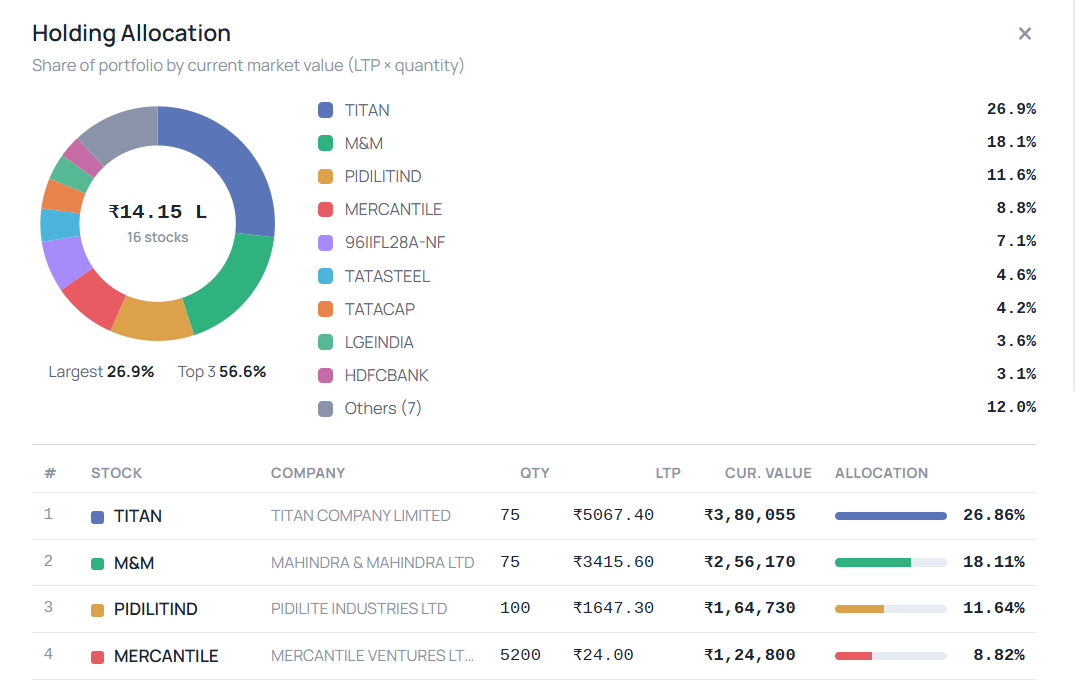Click the HDFCBANK pink legend swatch

pyautogui.click(x=326, y=375)
